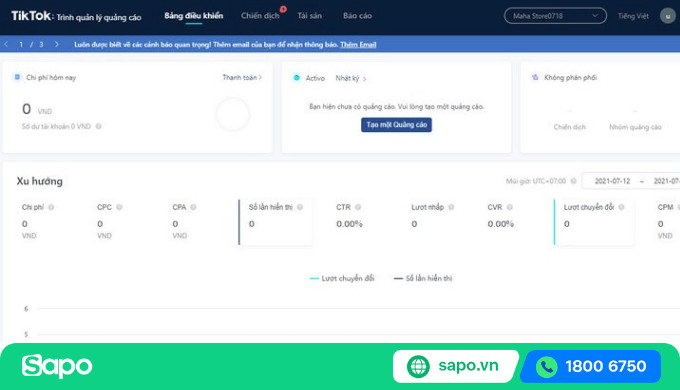Expand the Maha Store0718 account dropdown
This screenshot has width=680, height=390.
point(555,16)
